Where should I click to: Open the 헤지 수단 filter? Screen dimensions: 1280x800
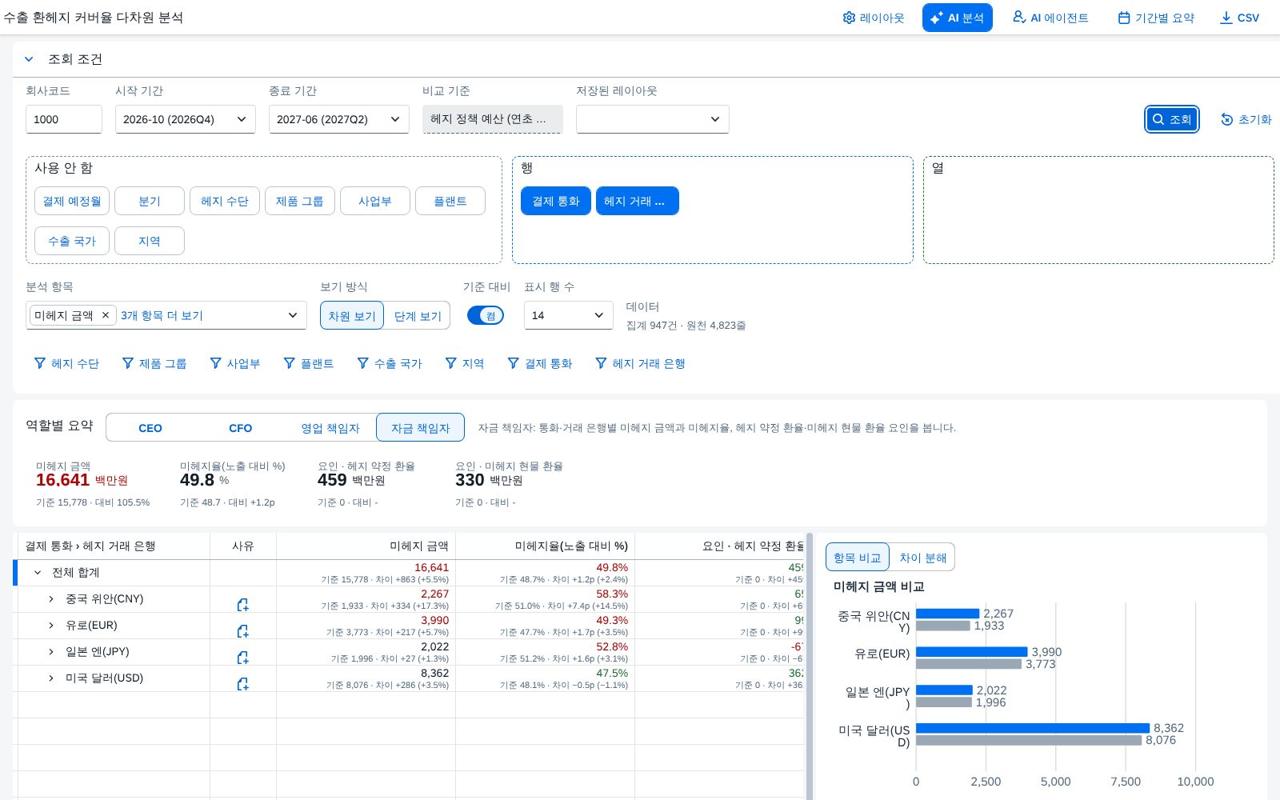67,364
